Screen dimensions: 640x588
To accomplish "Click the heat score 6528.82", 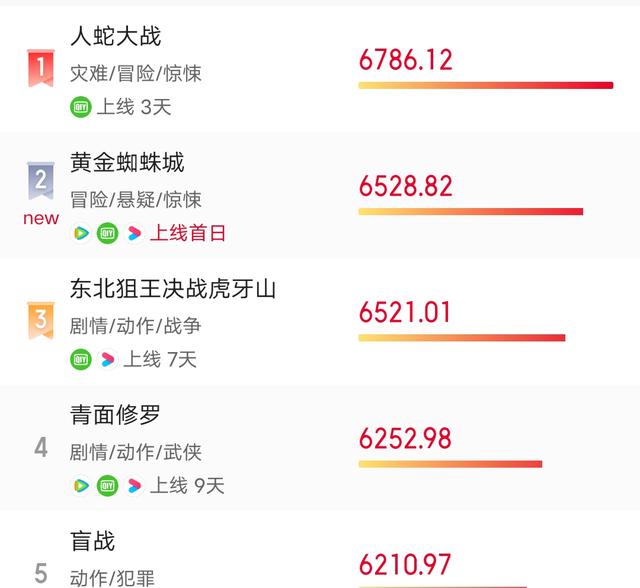I will pyautogui.click(x=405, y=186).
